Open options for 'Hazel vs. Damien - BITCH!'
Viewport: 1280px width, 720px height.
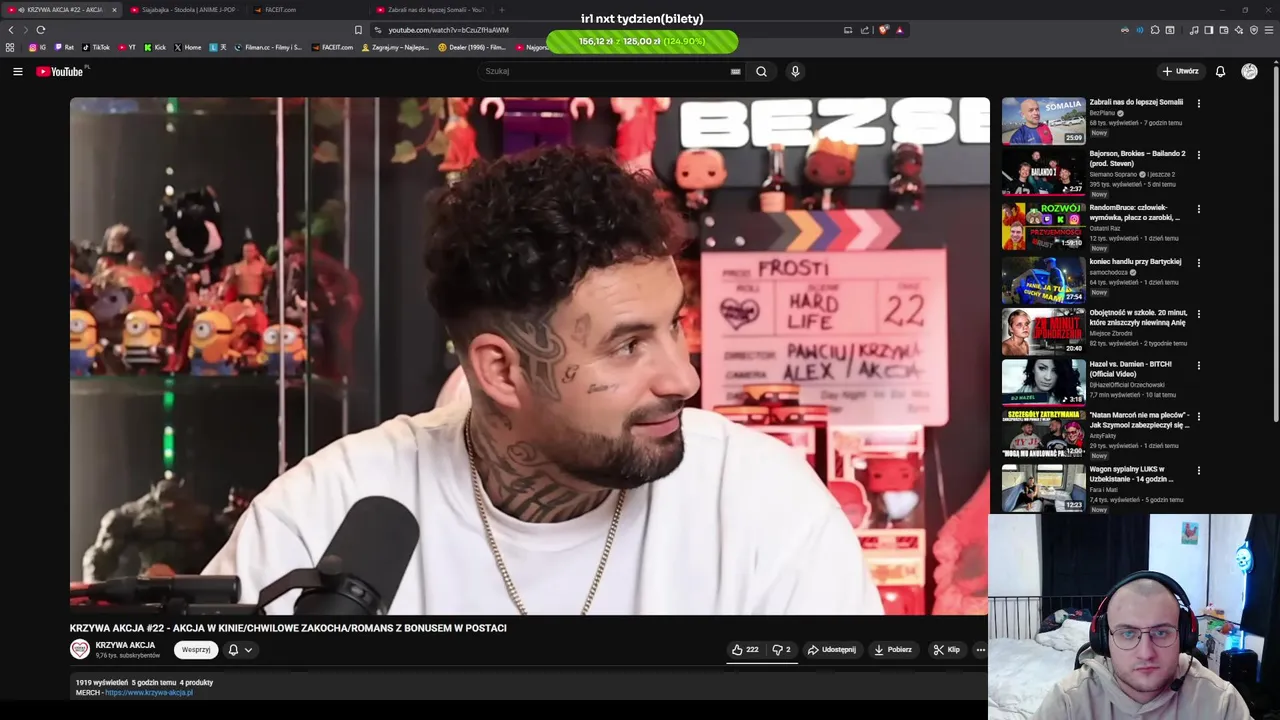(x=1198, y=365)
